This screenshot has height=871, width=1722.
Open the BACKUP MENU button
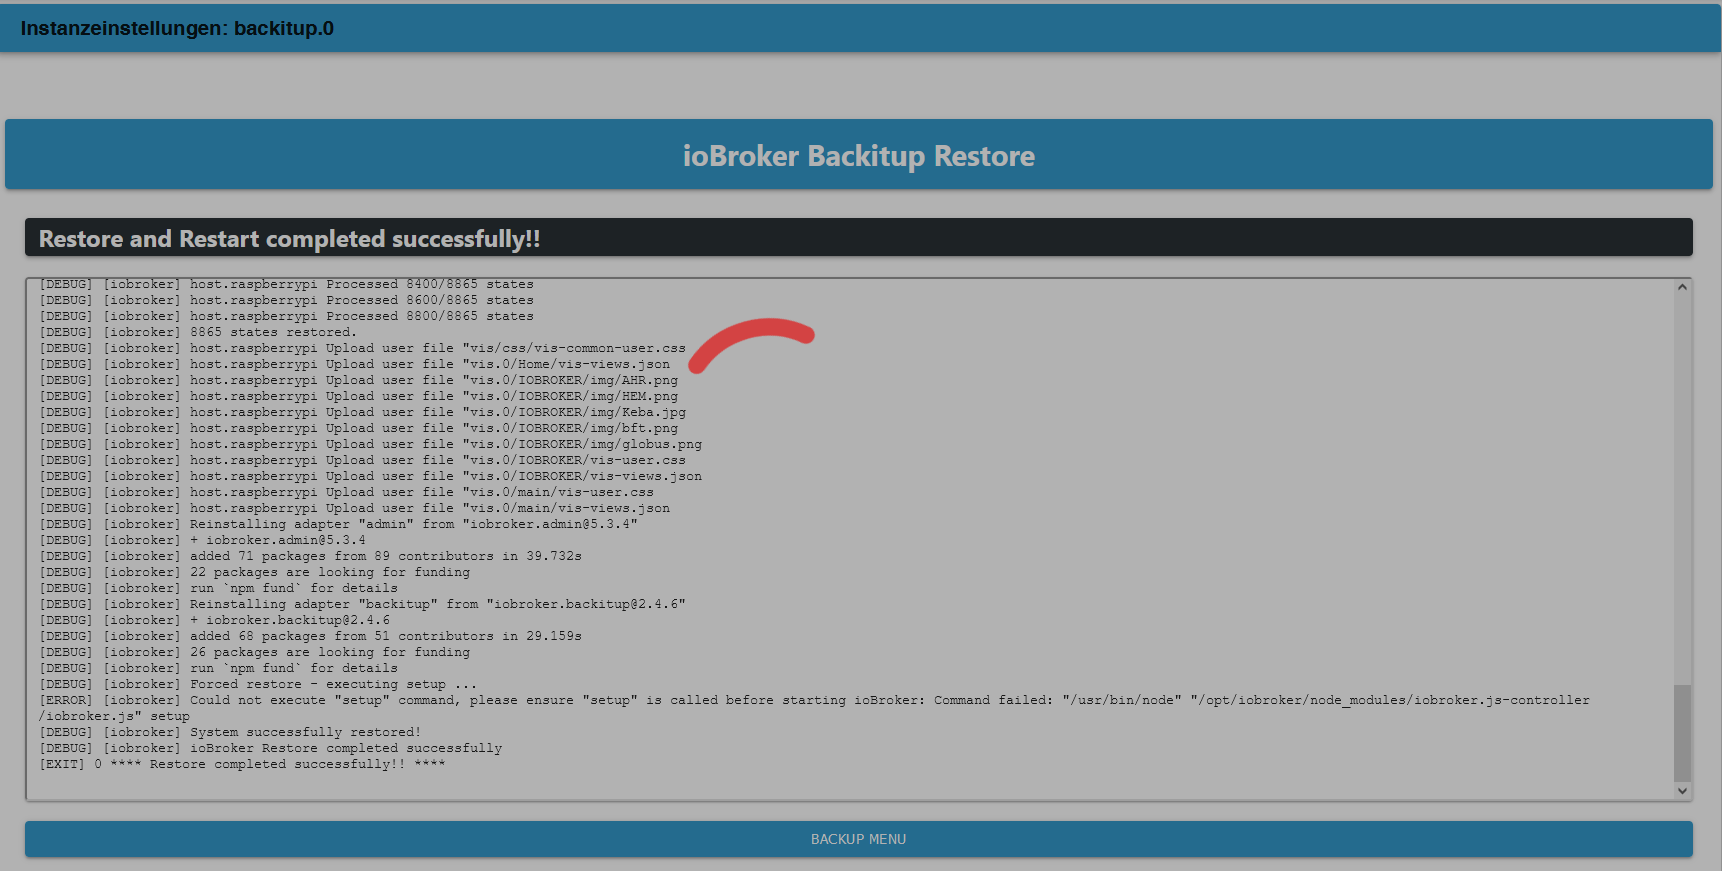pos(858,839)
